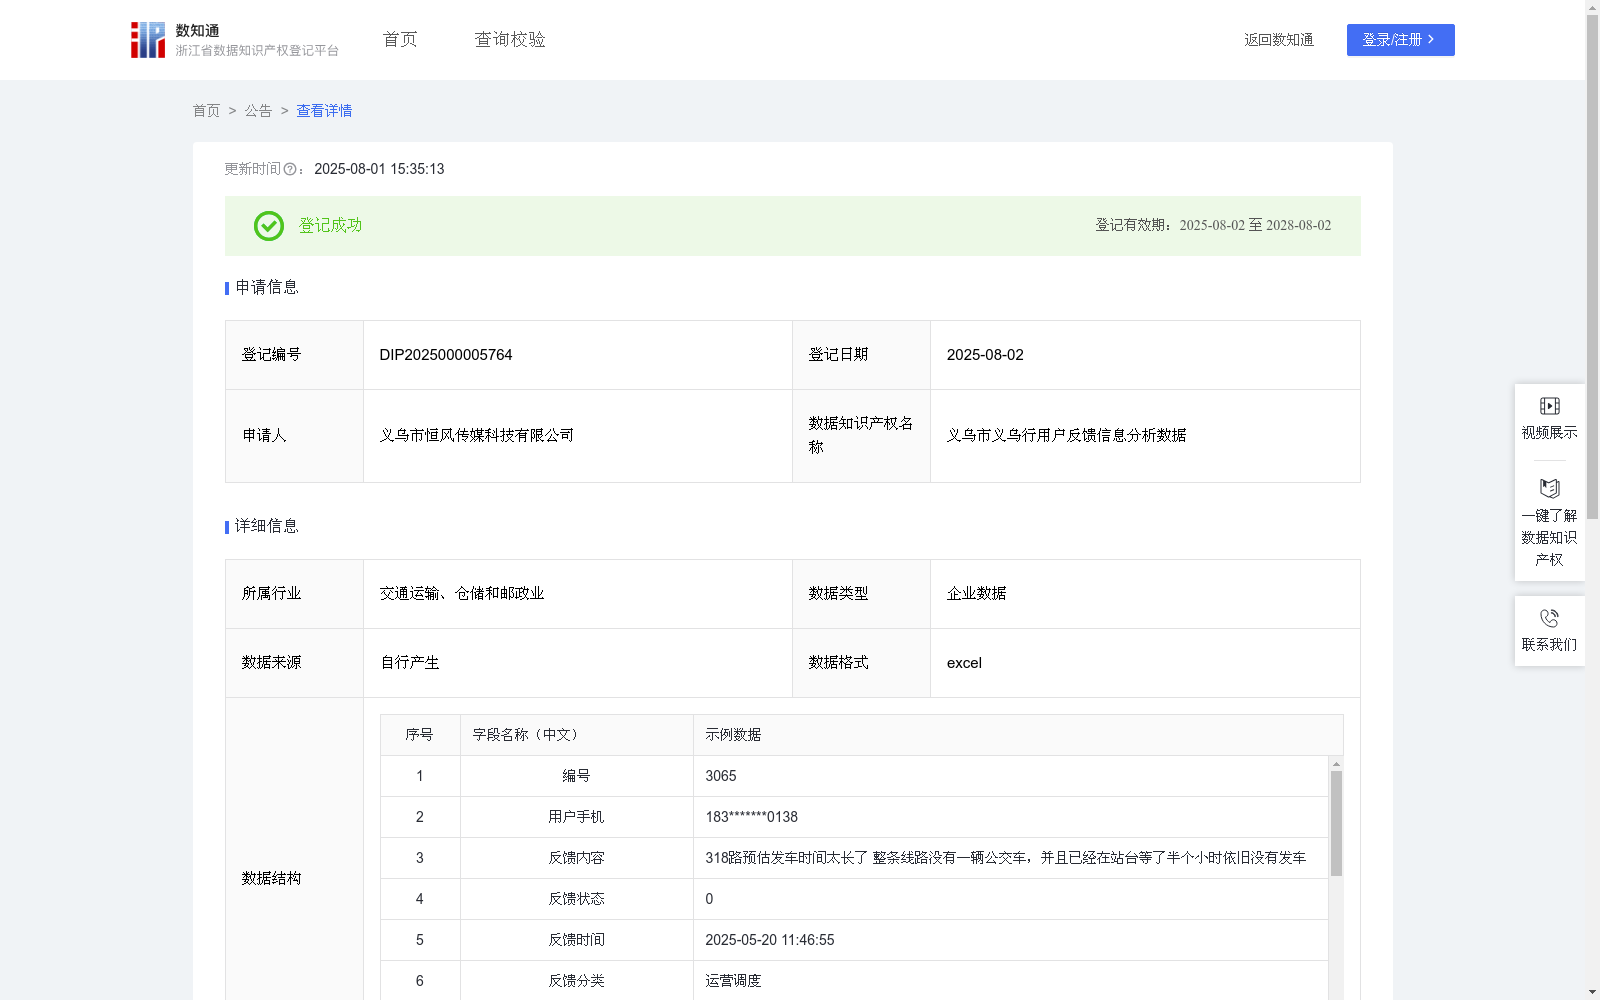Click the 申请信息 section heading
Viewport: 1600px width, 1000px height.
click(266, 287)
